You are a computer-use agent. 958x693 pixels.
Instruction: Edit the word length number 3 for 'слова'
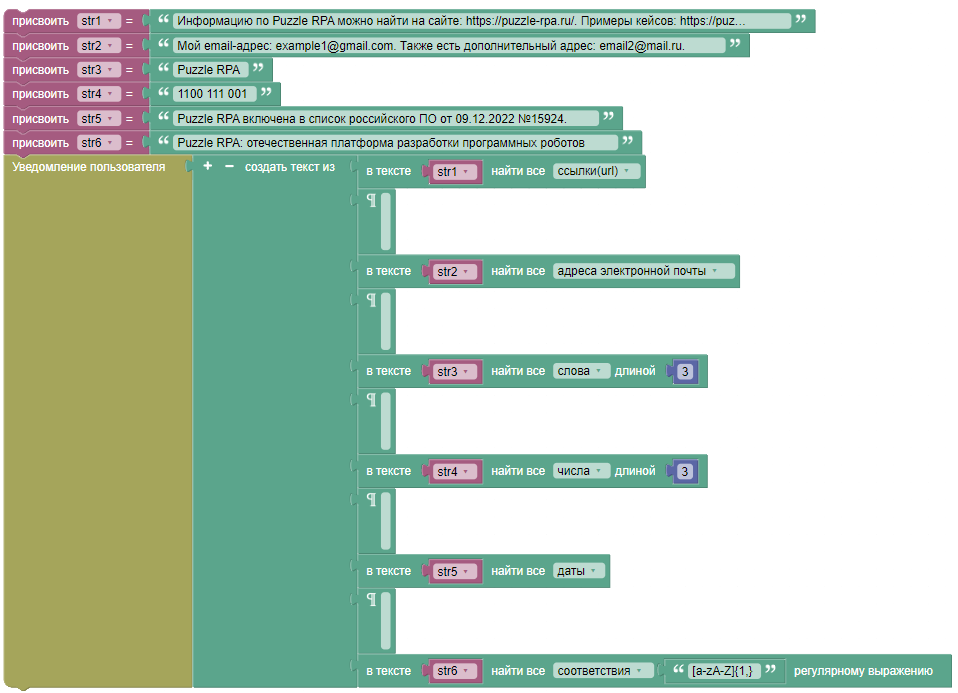685,372
